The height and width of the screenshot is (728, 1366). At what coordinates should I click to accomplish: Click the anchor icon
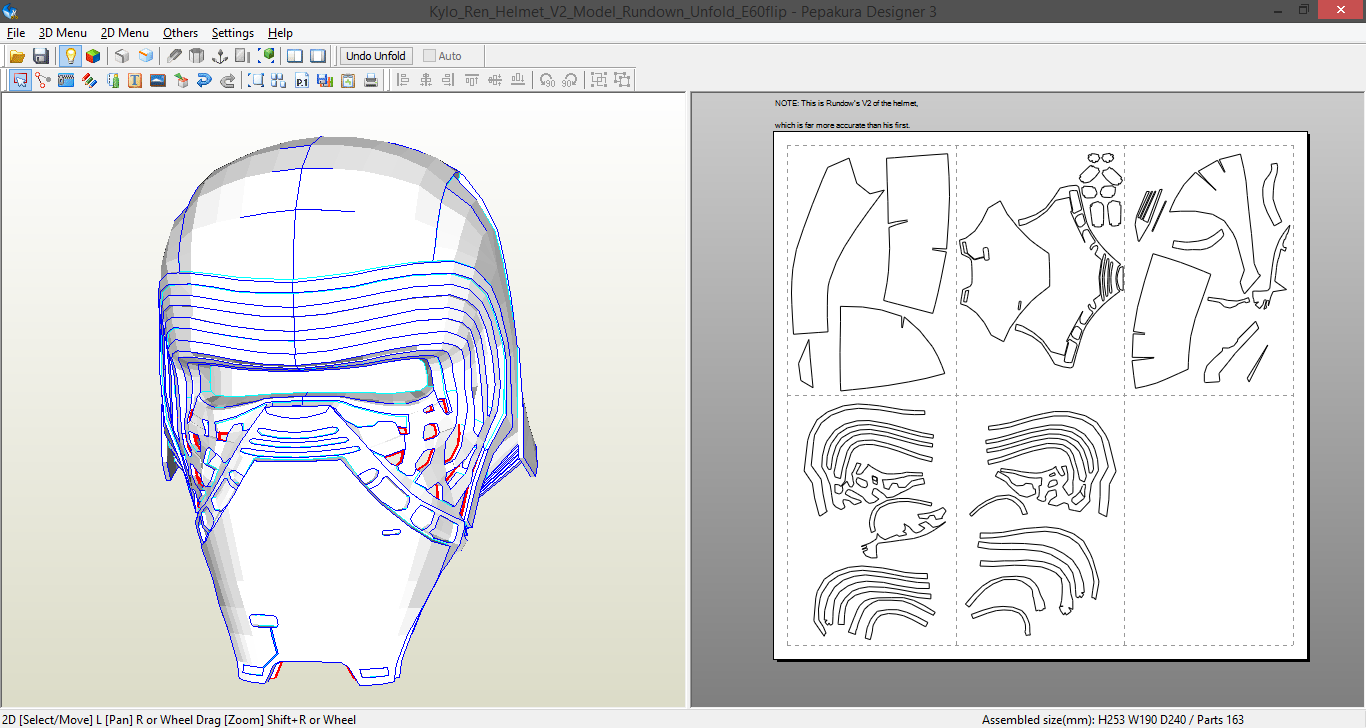pos(220,56)
